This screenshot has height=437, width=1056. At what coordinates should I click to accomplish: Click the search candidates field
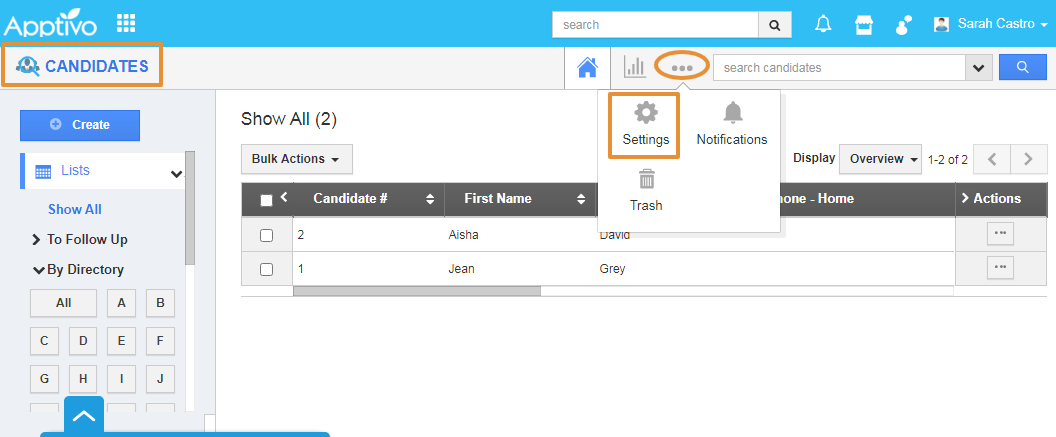839,67
